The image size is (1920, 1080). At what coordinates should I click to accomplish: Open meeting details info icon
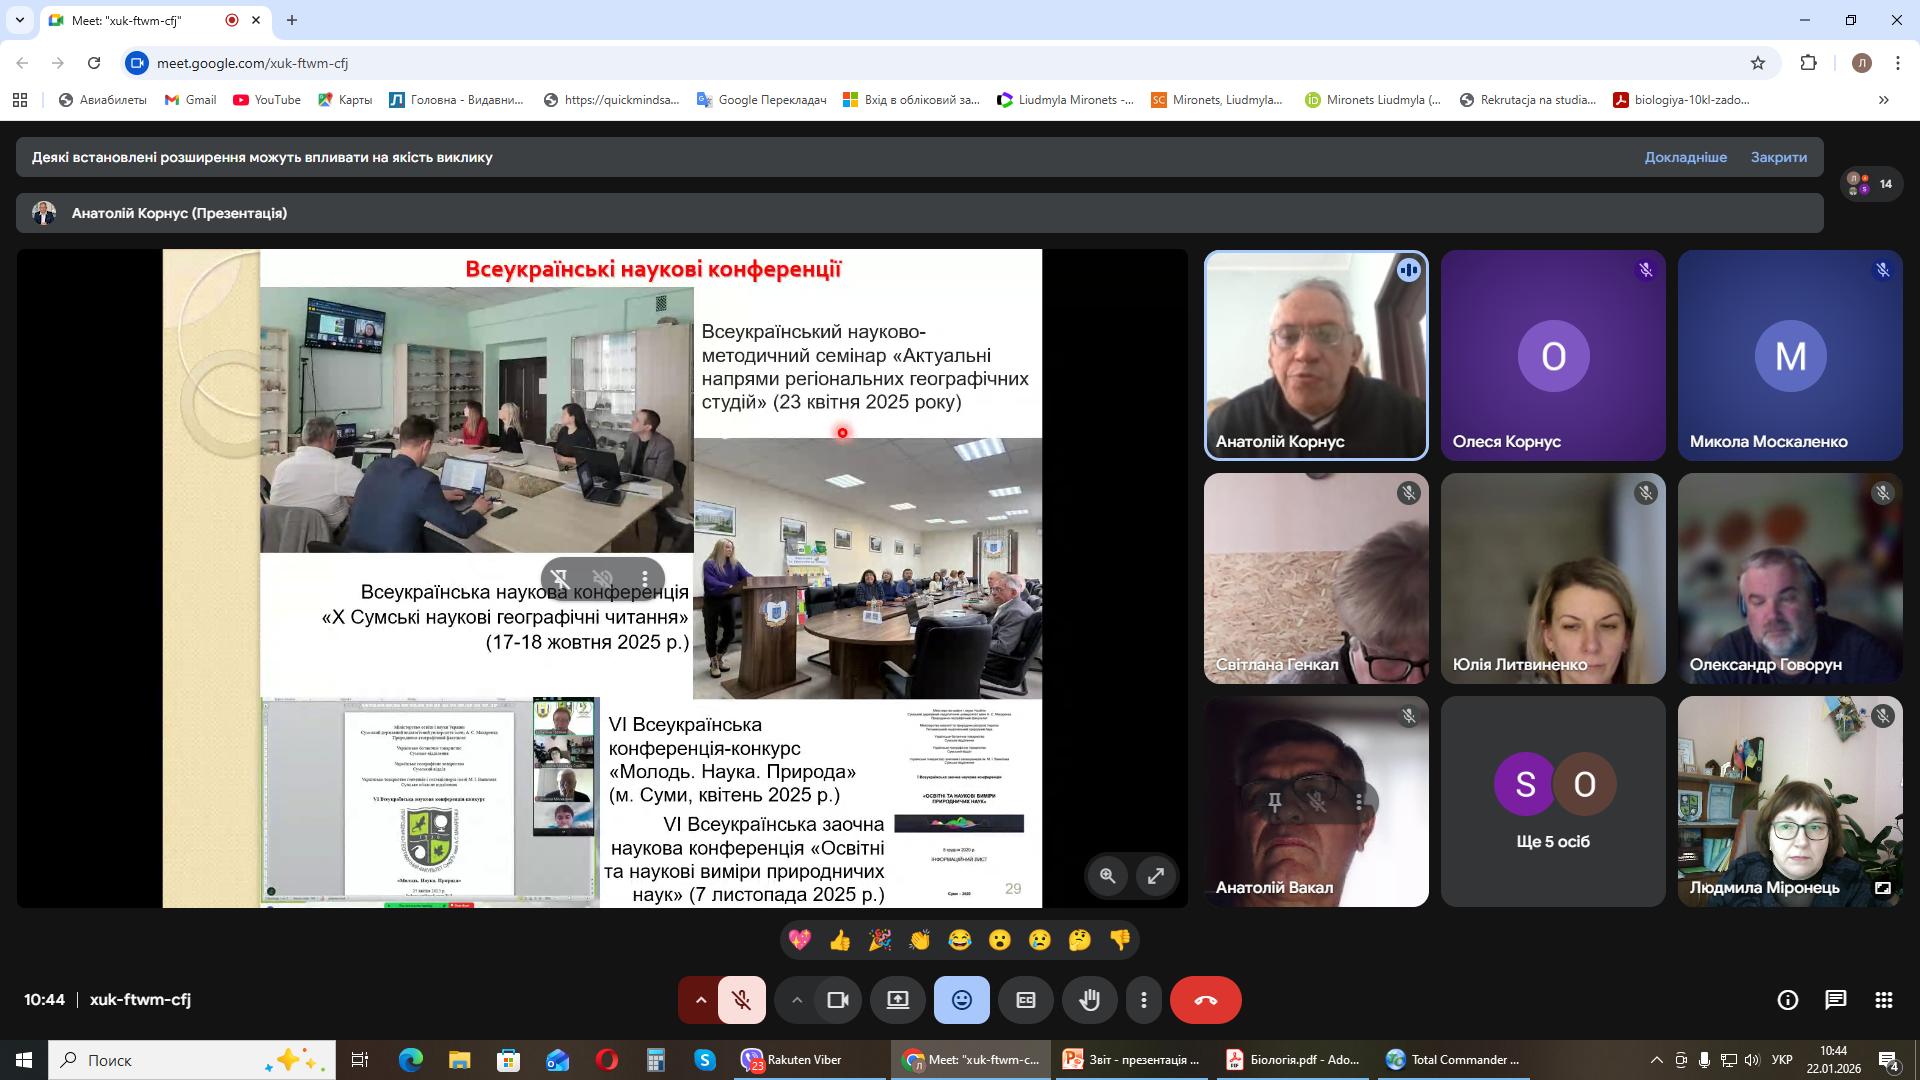pyautogui.click(x=1787, y=1000)
